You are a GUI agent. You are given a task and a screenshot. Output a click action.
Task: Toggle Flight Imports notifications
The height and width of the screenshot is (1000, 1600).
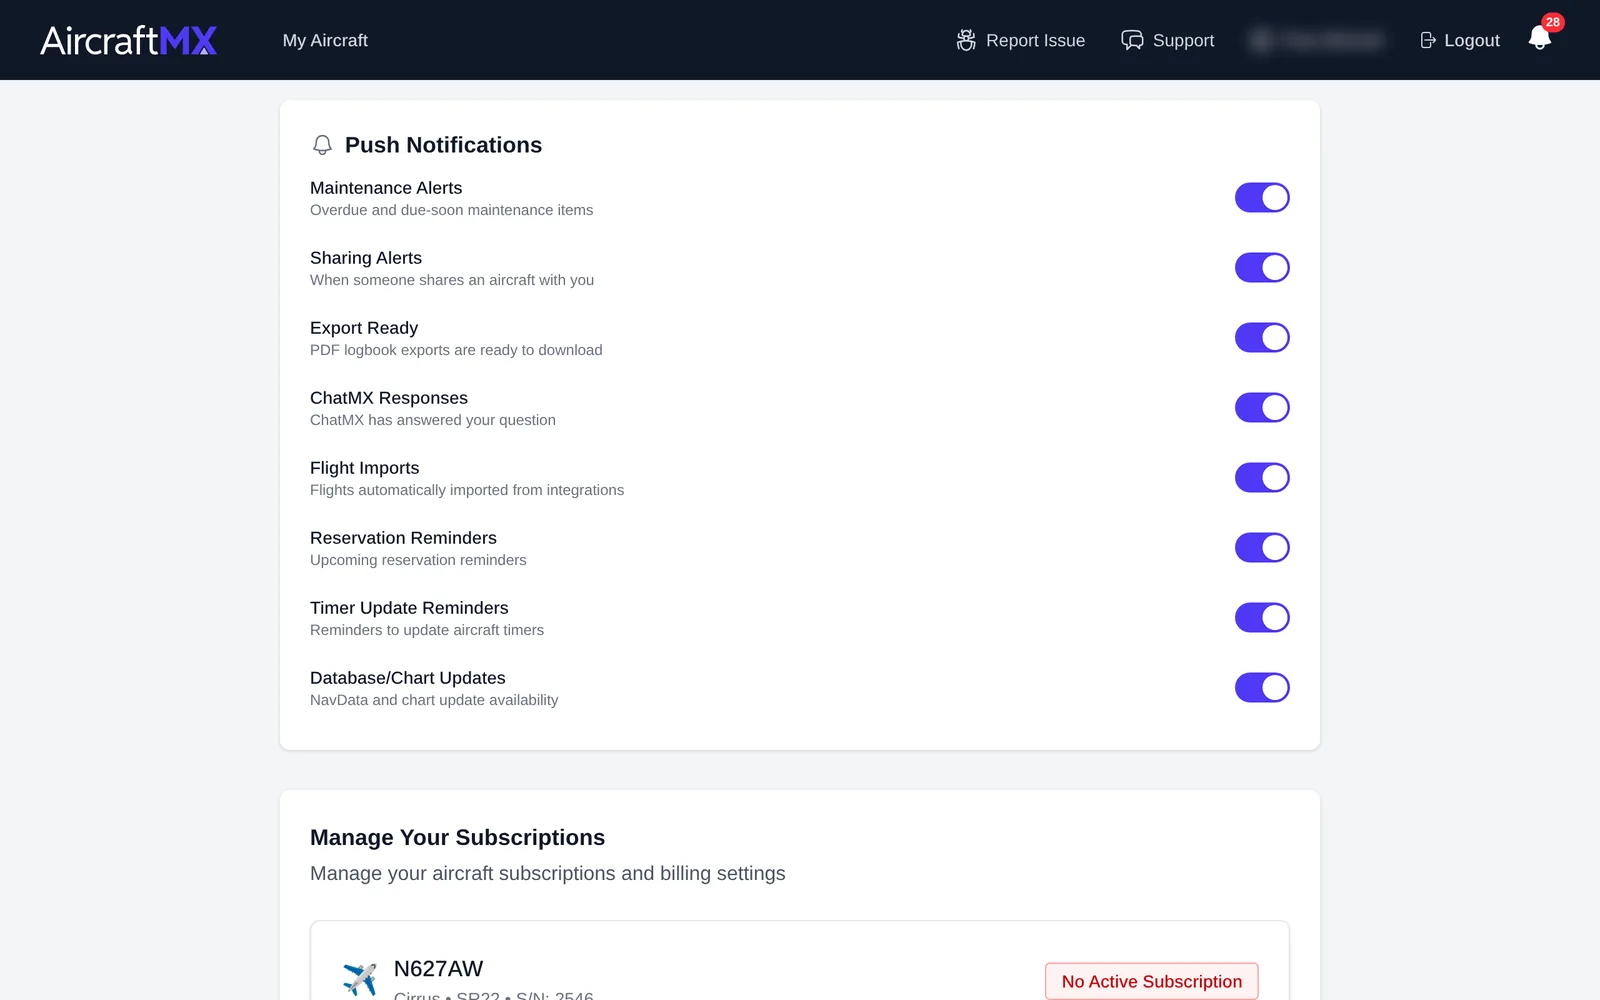pyautogui.click(x=1262, y=478)
